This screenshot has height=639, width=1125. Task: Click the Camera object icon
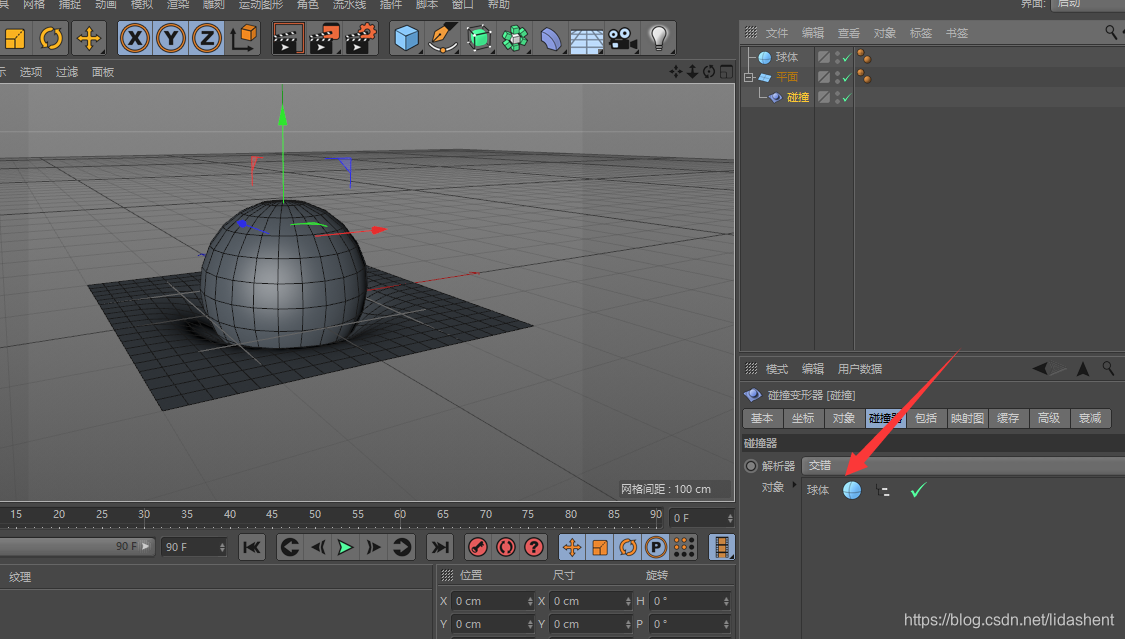click(x=622, y=39)
